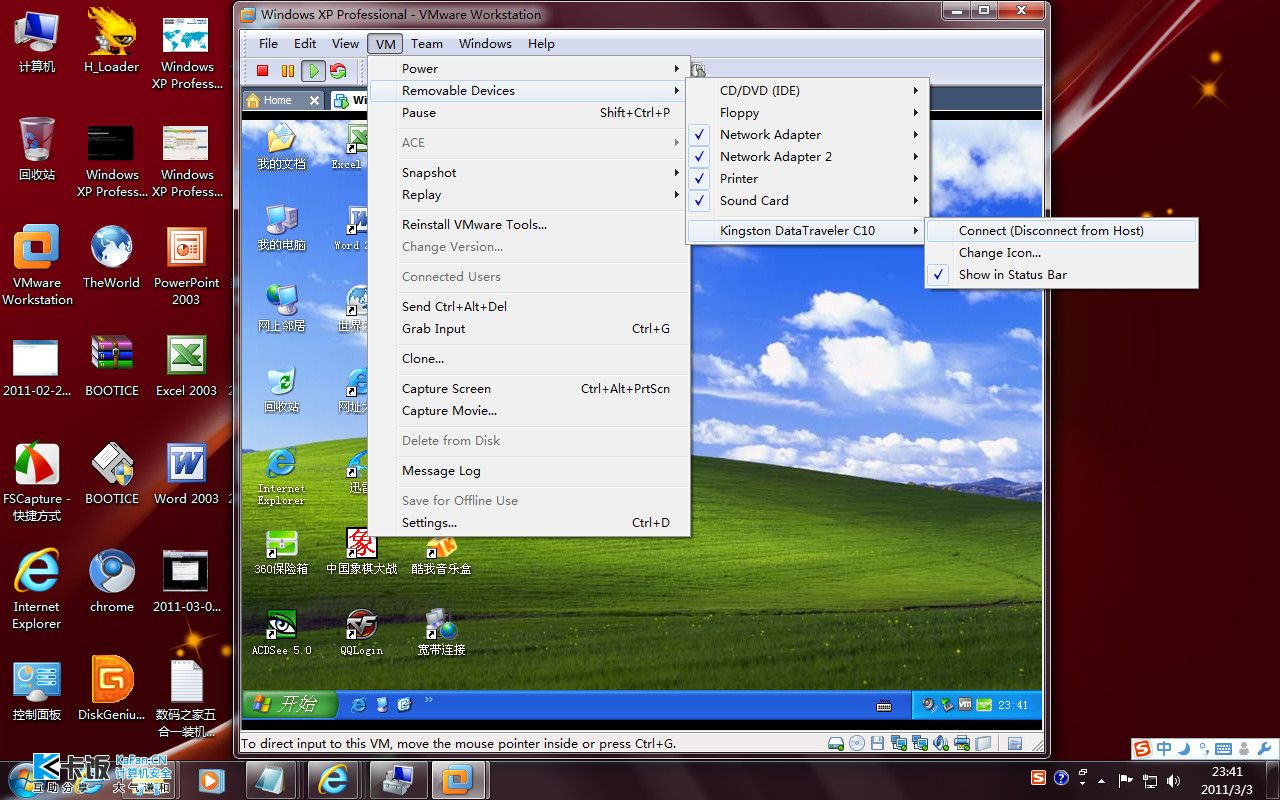1280x800 pixels.
Task: Expand Snapshot submenu
Action: pyautogui.click(x=528, y=172)
